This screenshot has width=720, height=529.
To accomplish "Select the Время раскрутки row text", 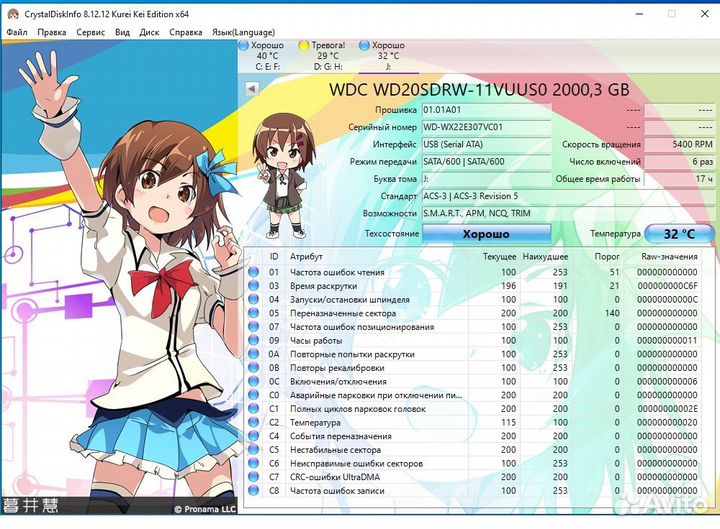I will [324, 286].
